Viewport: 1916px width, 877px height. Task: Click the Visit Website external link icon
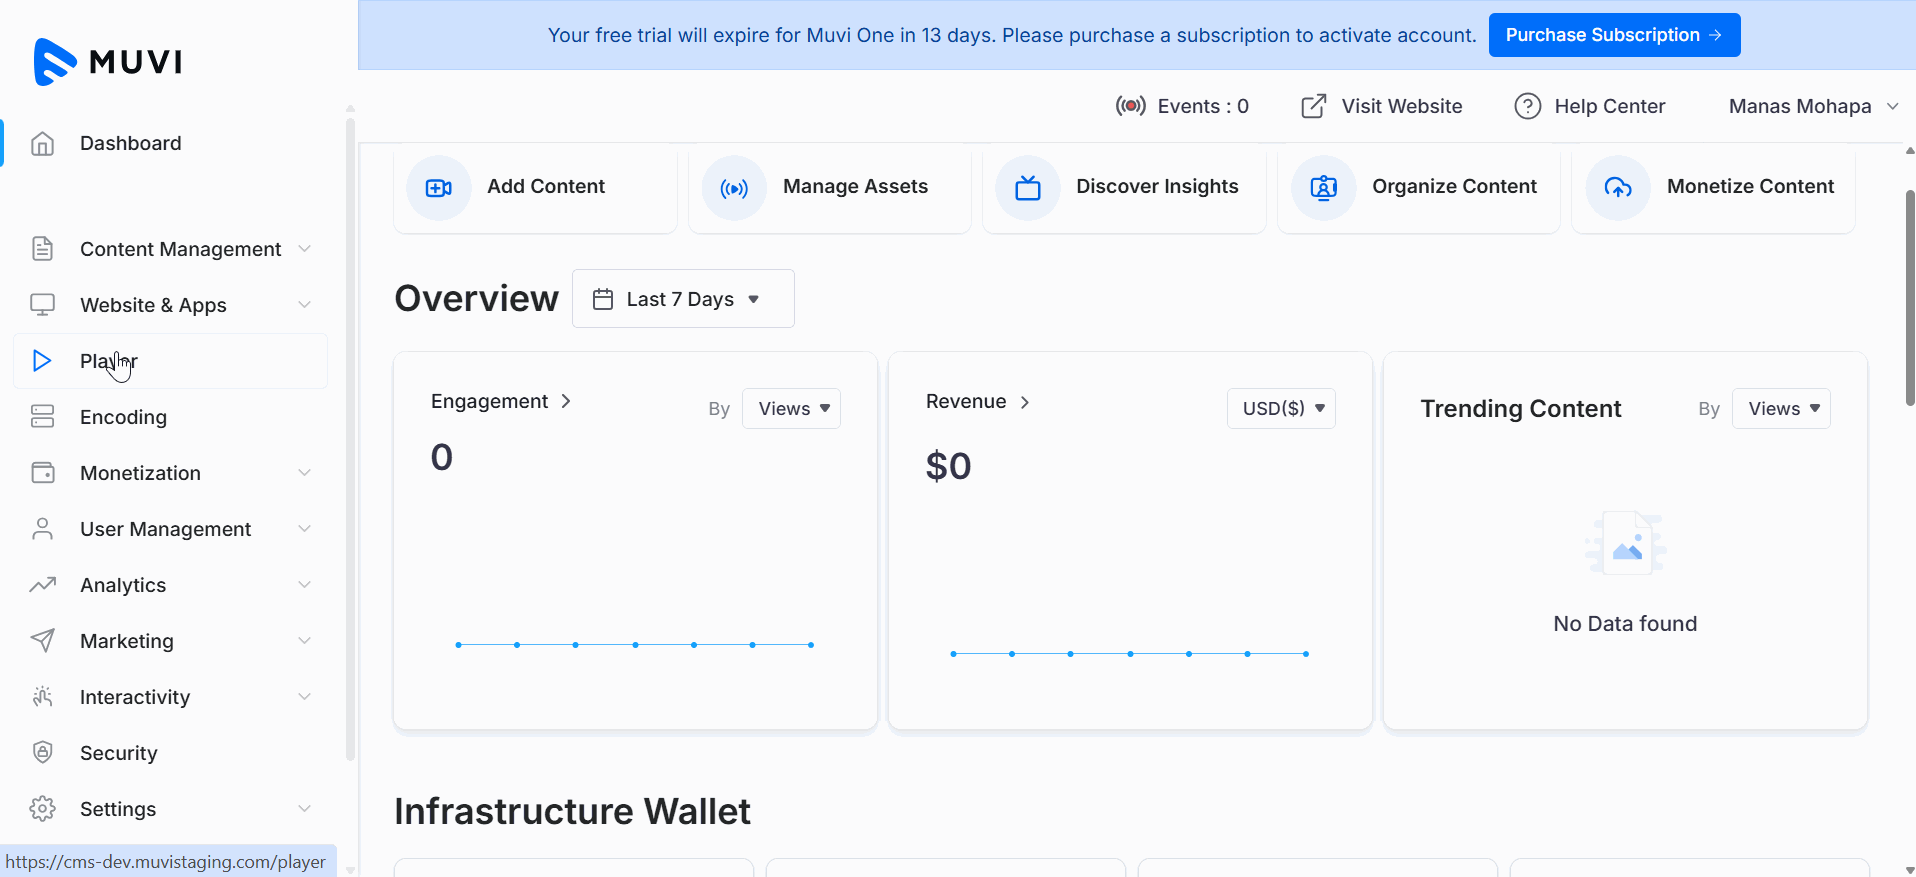tap(1313, 106)
